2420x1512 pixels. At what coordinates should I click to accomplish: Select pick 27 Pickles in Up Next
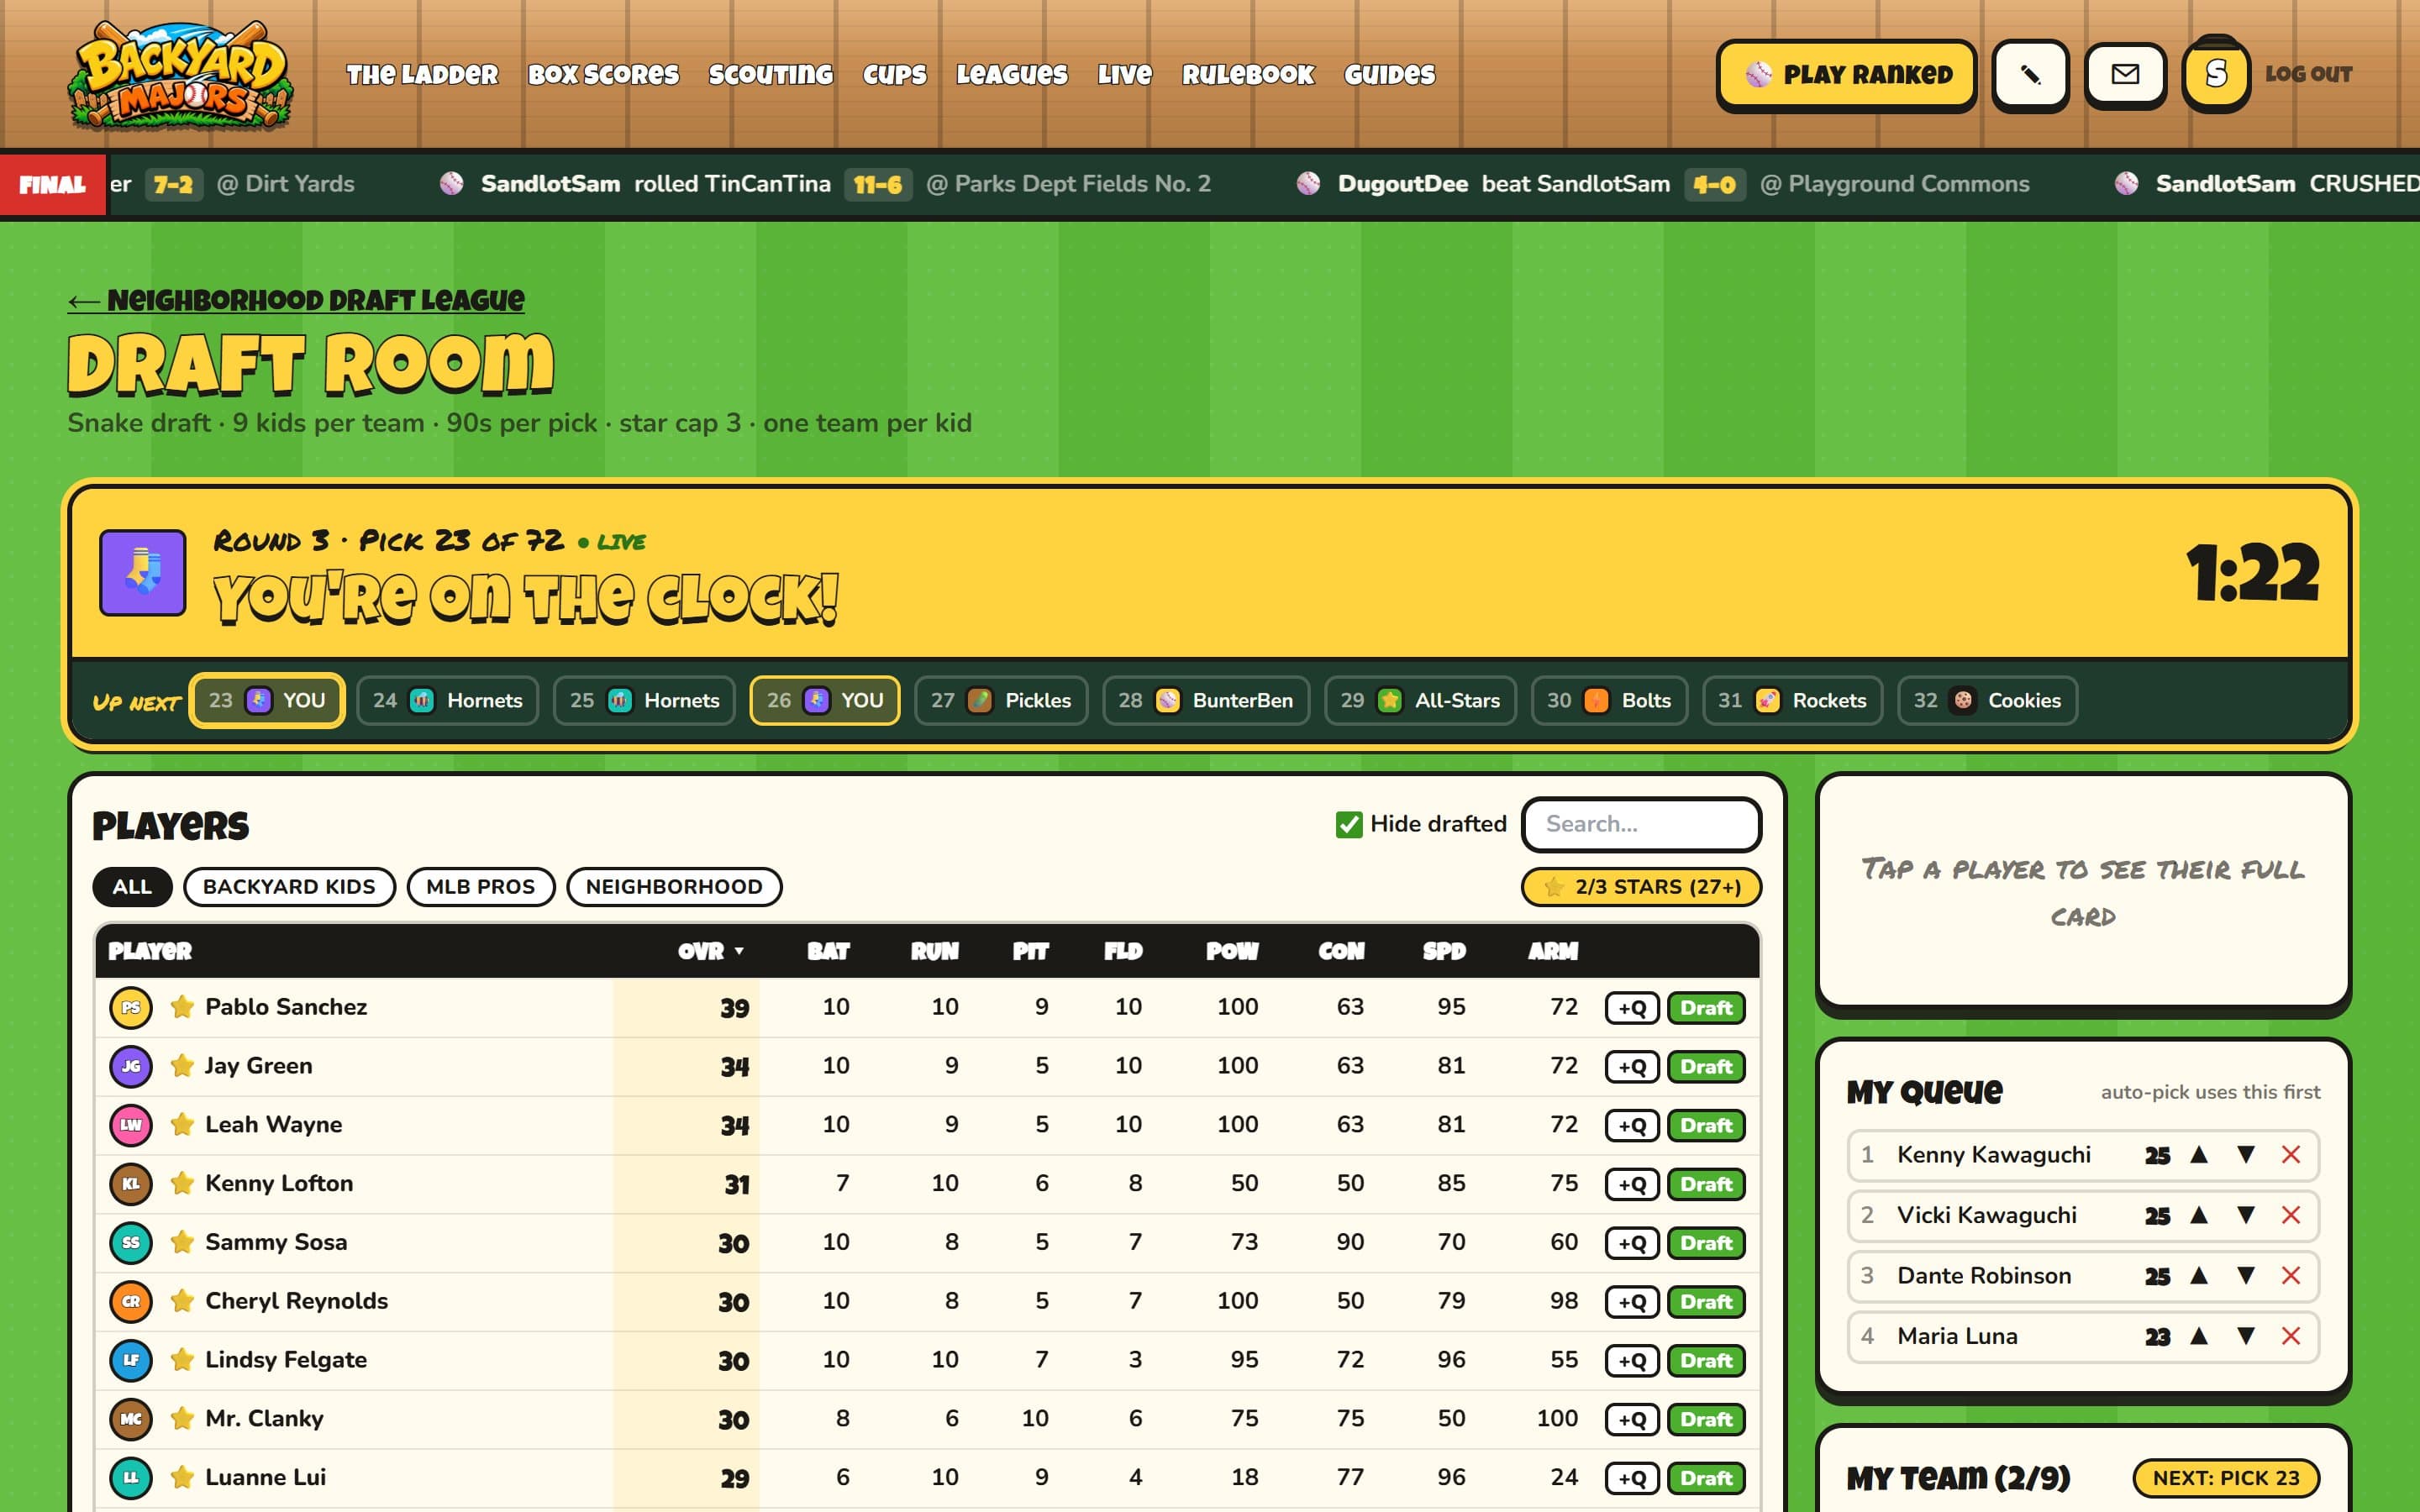pyautogui.click(x=1001, y=700)
